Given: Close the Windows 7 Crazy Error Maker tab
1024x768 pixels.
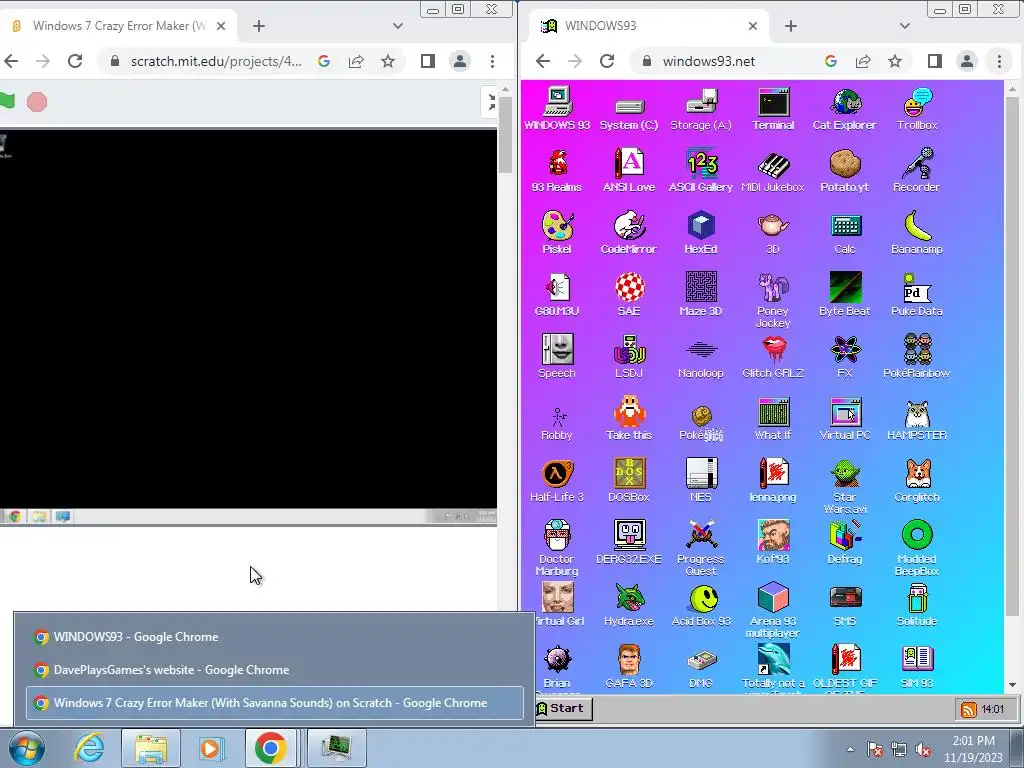Looking at the screenshot, I should 221,26.
